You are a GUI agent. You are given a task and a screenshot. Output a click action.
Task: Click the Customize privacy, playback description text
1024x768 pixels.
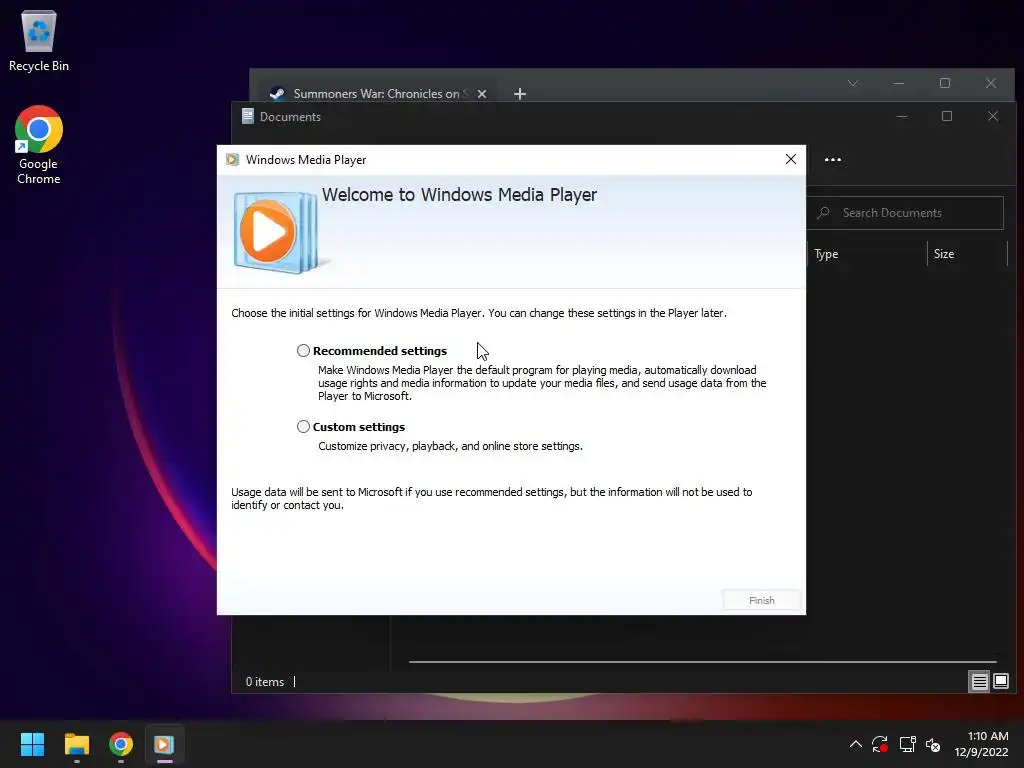click(451, 446)
